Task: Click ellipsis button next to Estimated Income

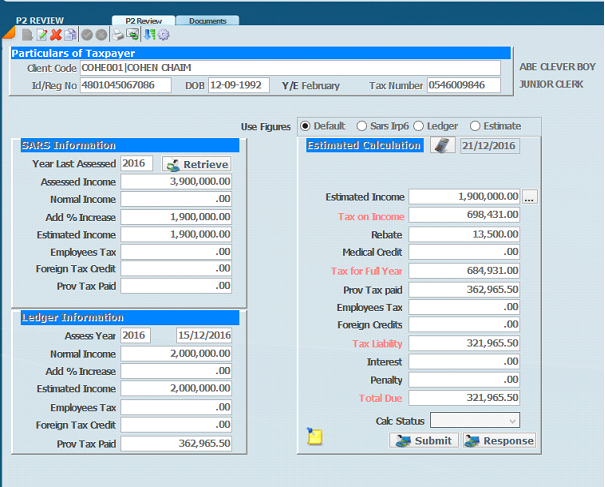Action: point(529,197)
